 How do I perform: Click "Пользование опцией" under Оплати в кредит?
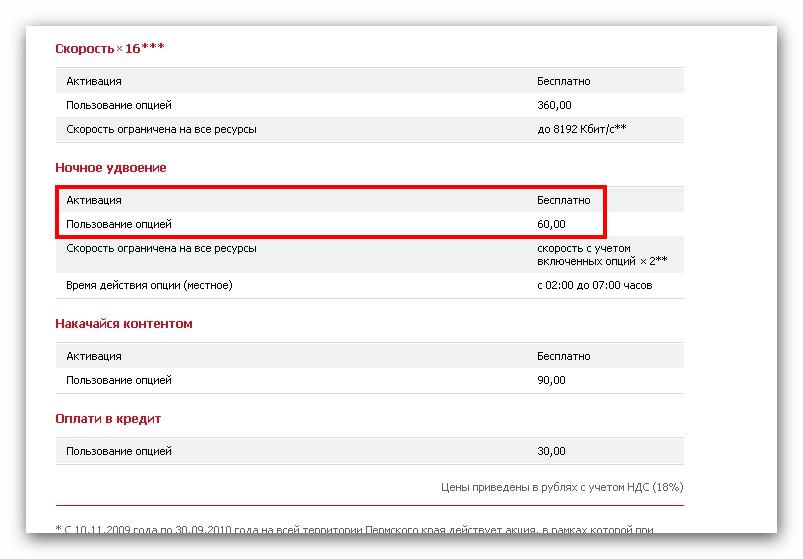(x=119, y=451)
